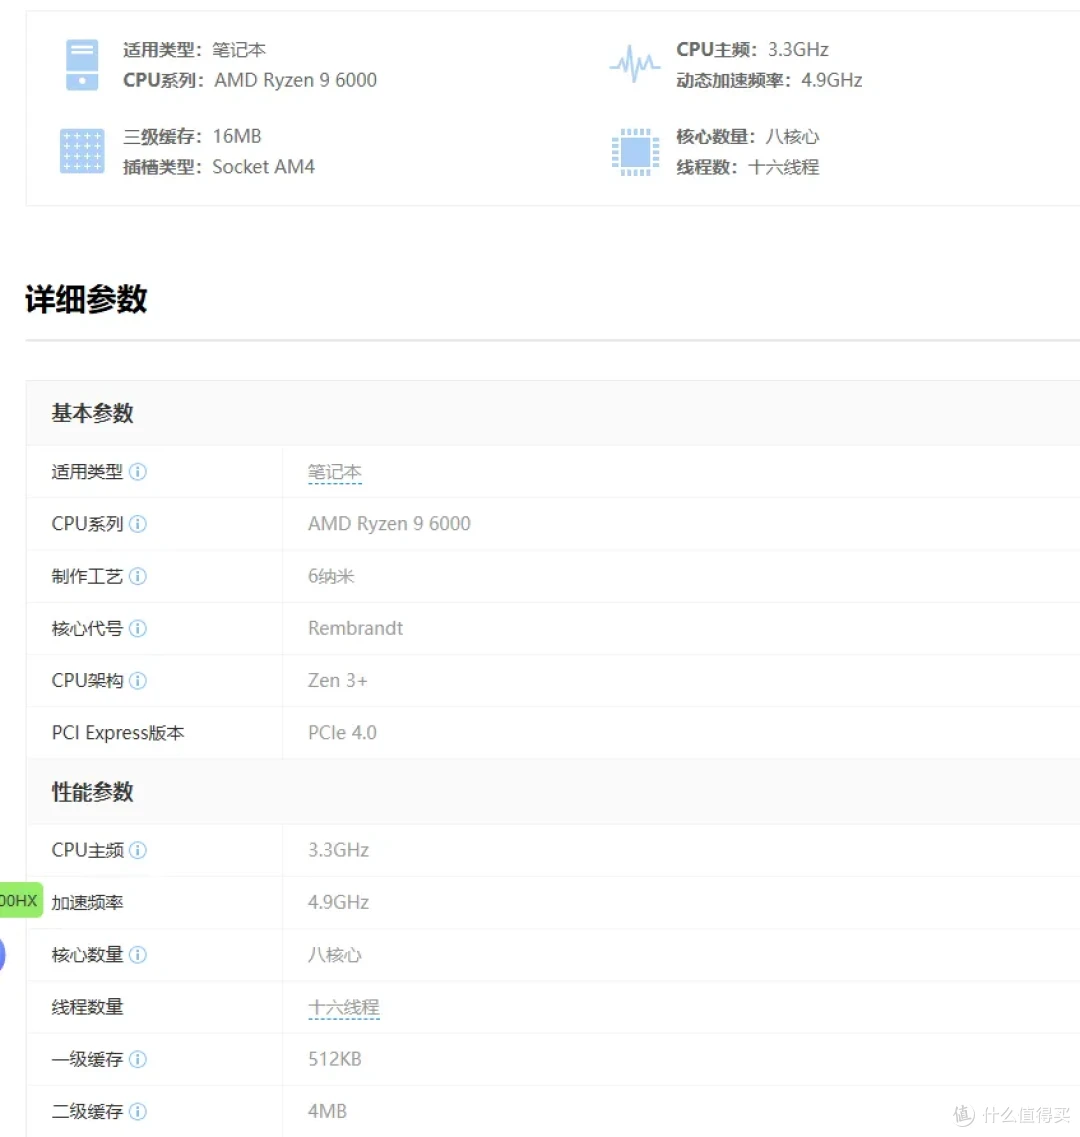
Task: Select the Rembrandt core codename value
Action: coord(355,629)
